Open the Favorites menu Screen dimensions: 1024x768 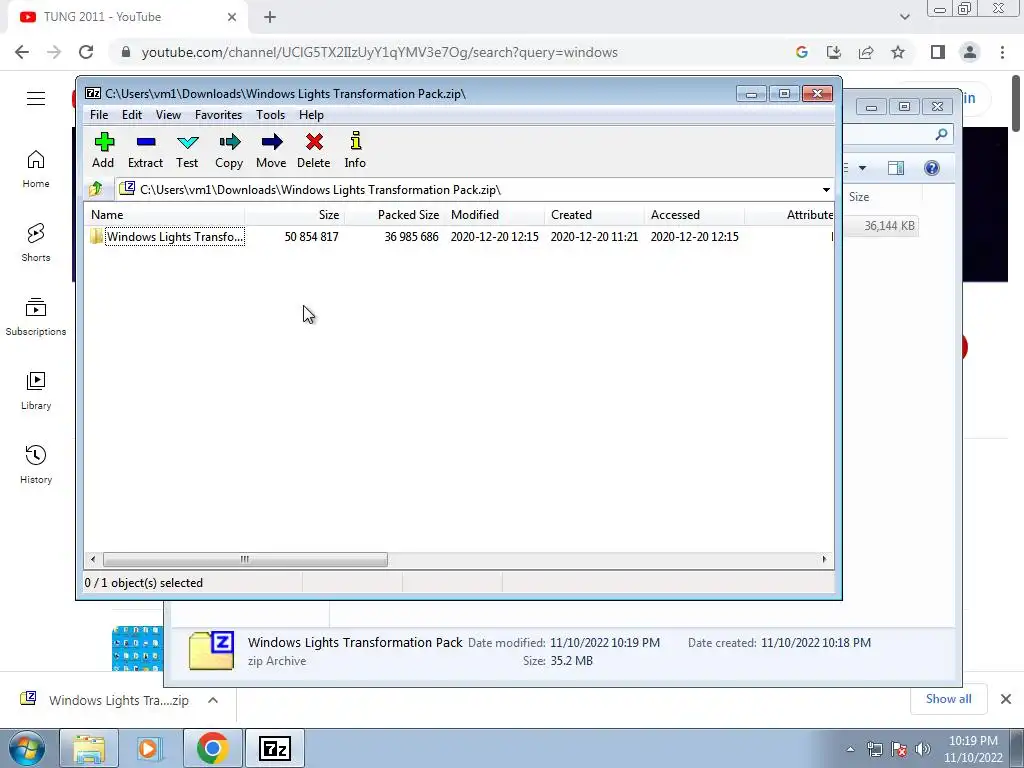[x=219, y=115]
